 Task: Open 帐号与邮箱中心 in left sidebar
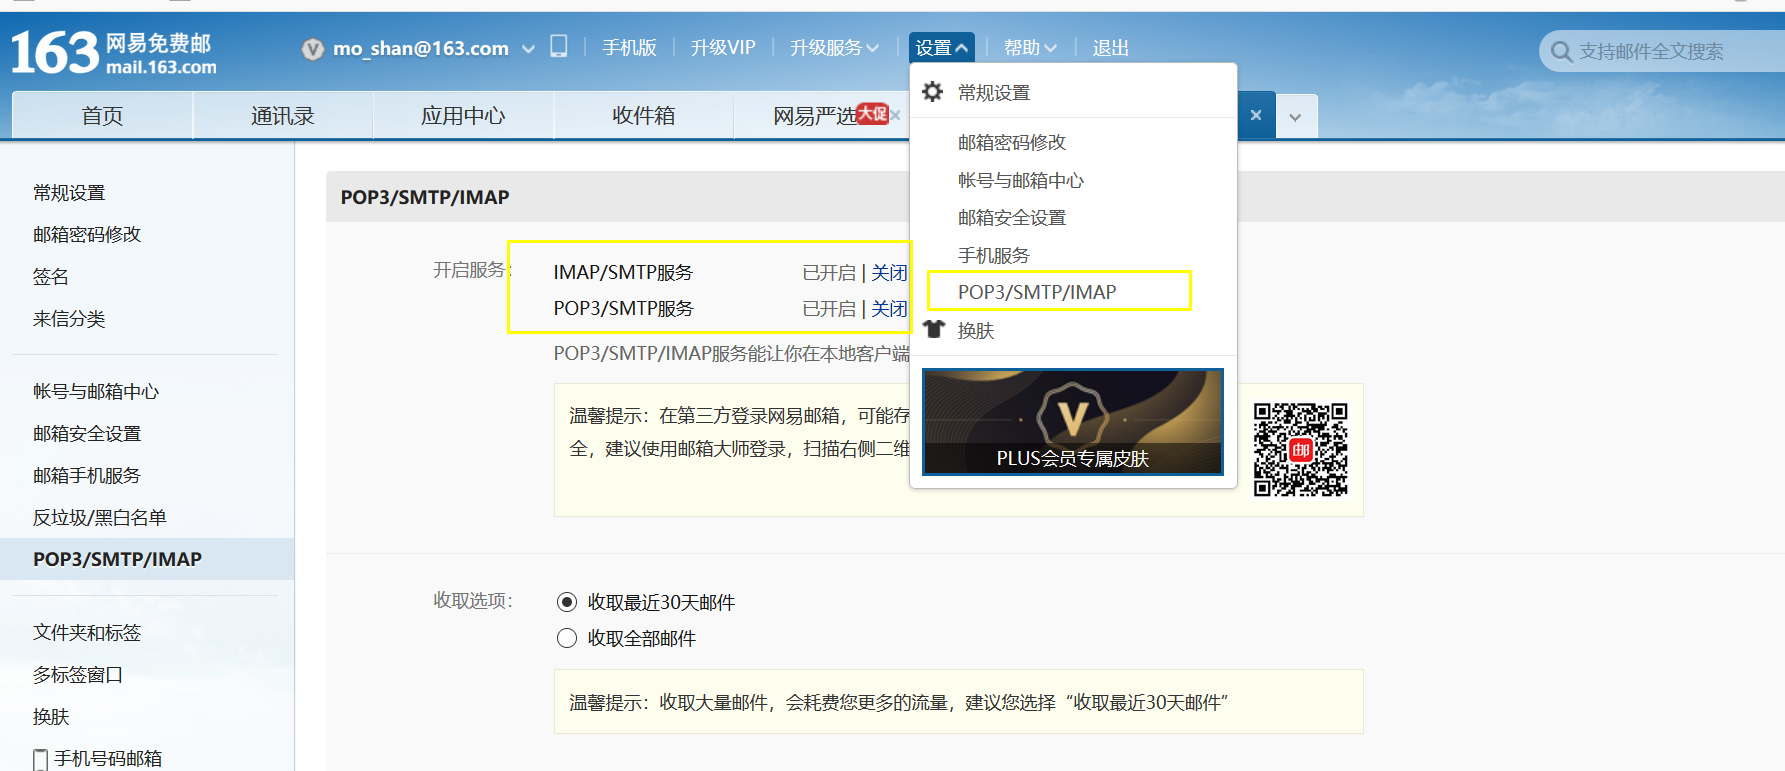coord(96,392)
